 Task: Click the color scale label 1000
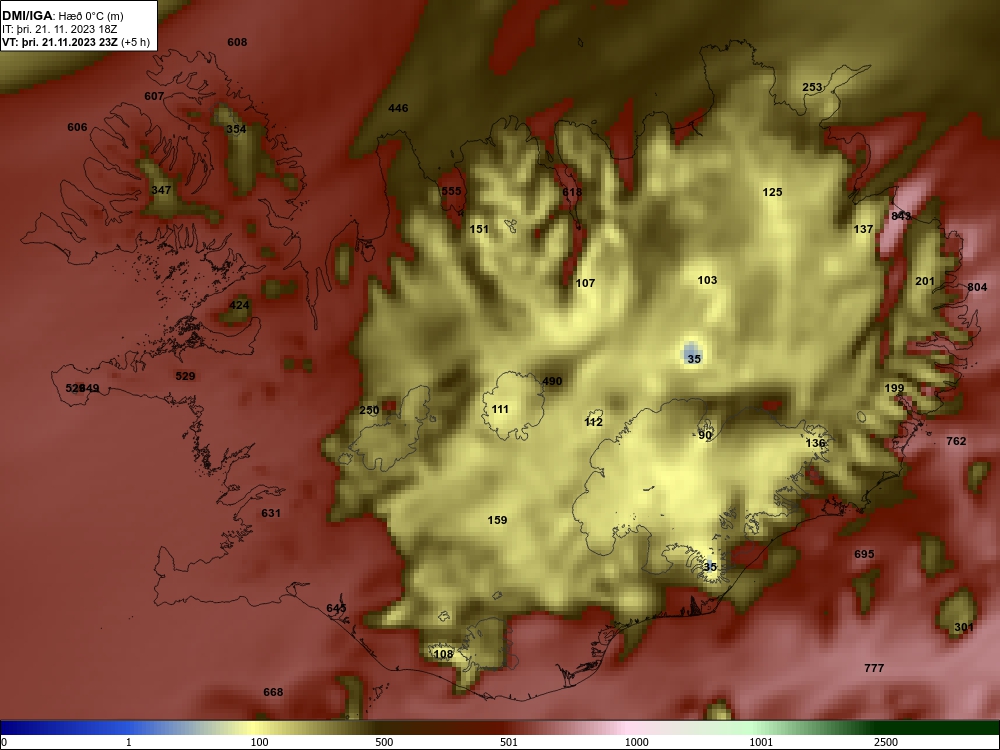pos(636,742)
